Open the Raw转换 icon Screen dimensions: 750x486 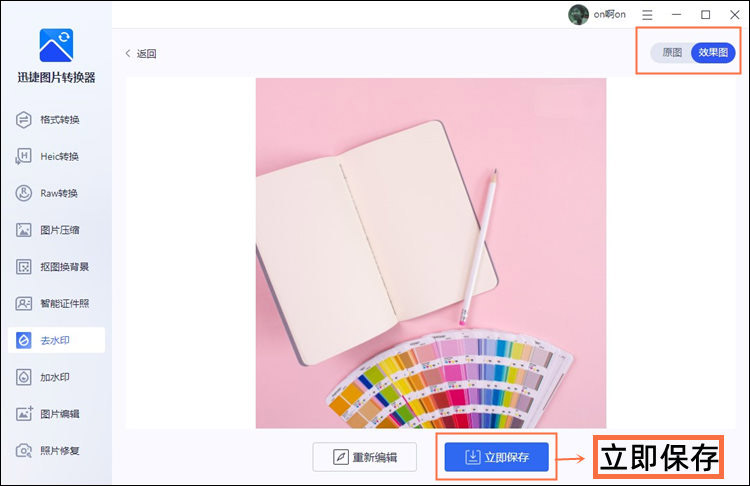click(23, 193)
